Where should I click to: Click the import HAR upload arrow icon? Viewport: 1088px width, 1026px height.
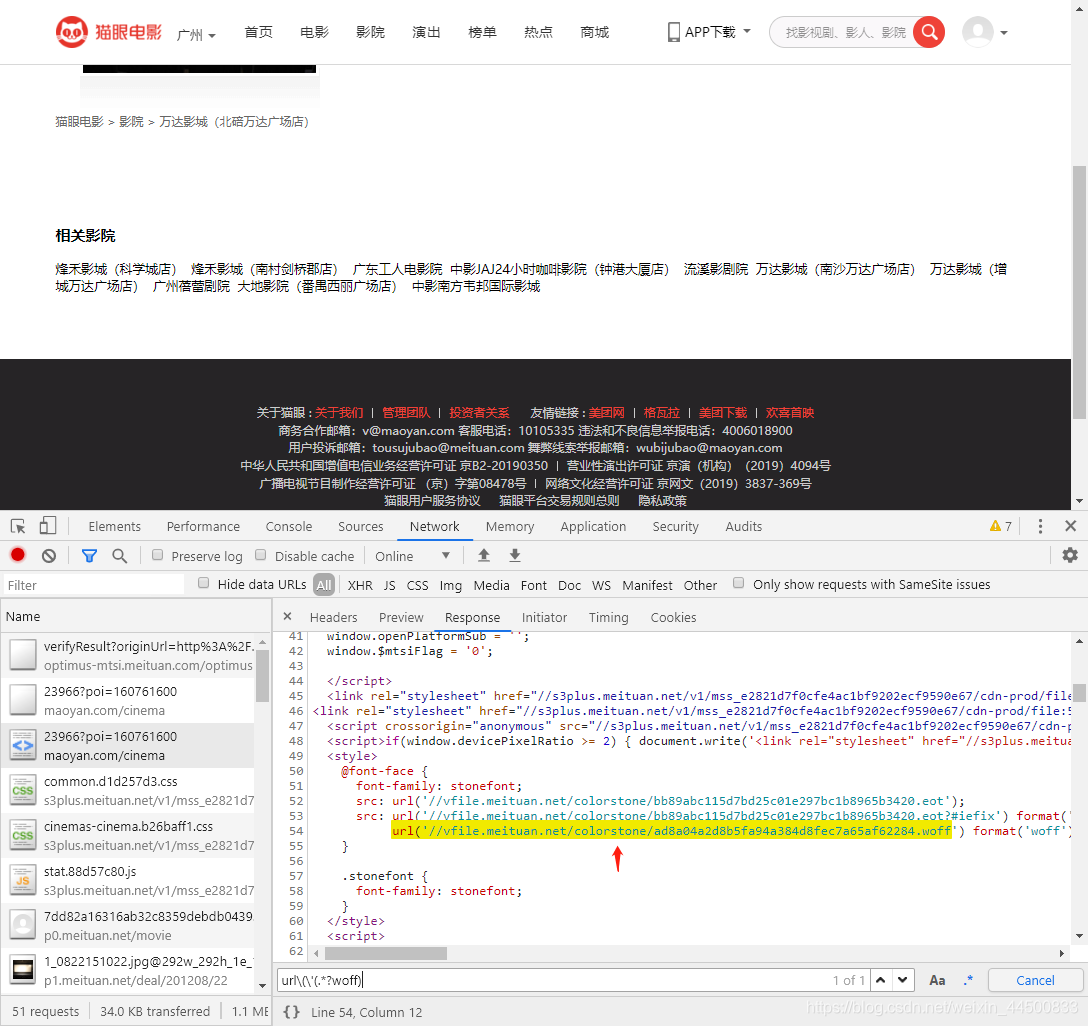point(484,555)
